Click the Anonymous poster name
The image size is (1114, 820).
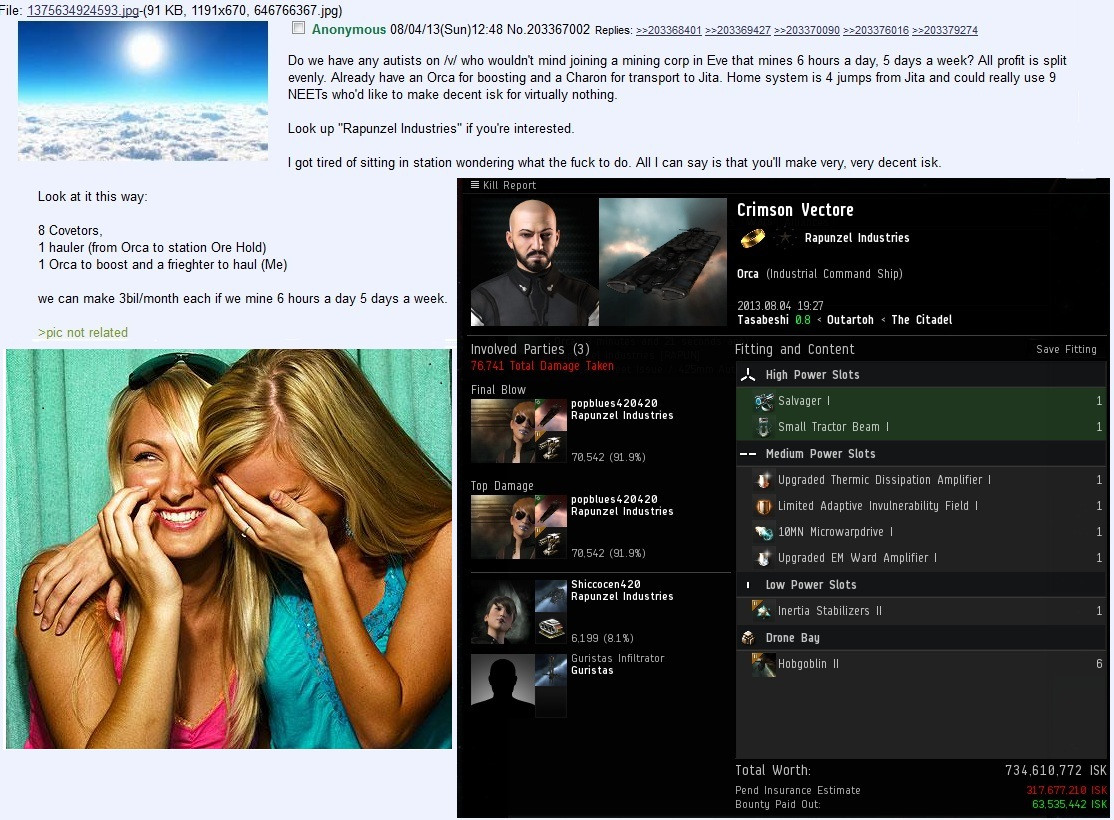348,29
